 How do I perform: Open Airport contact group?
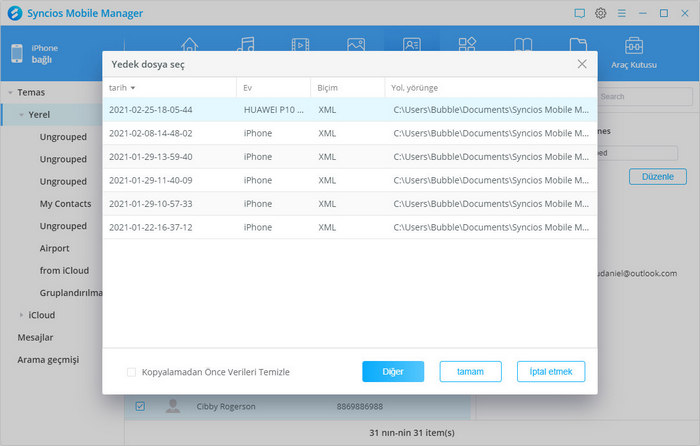click(x=54, y=248)
